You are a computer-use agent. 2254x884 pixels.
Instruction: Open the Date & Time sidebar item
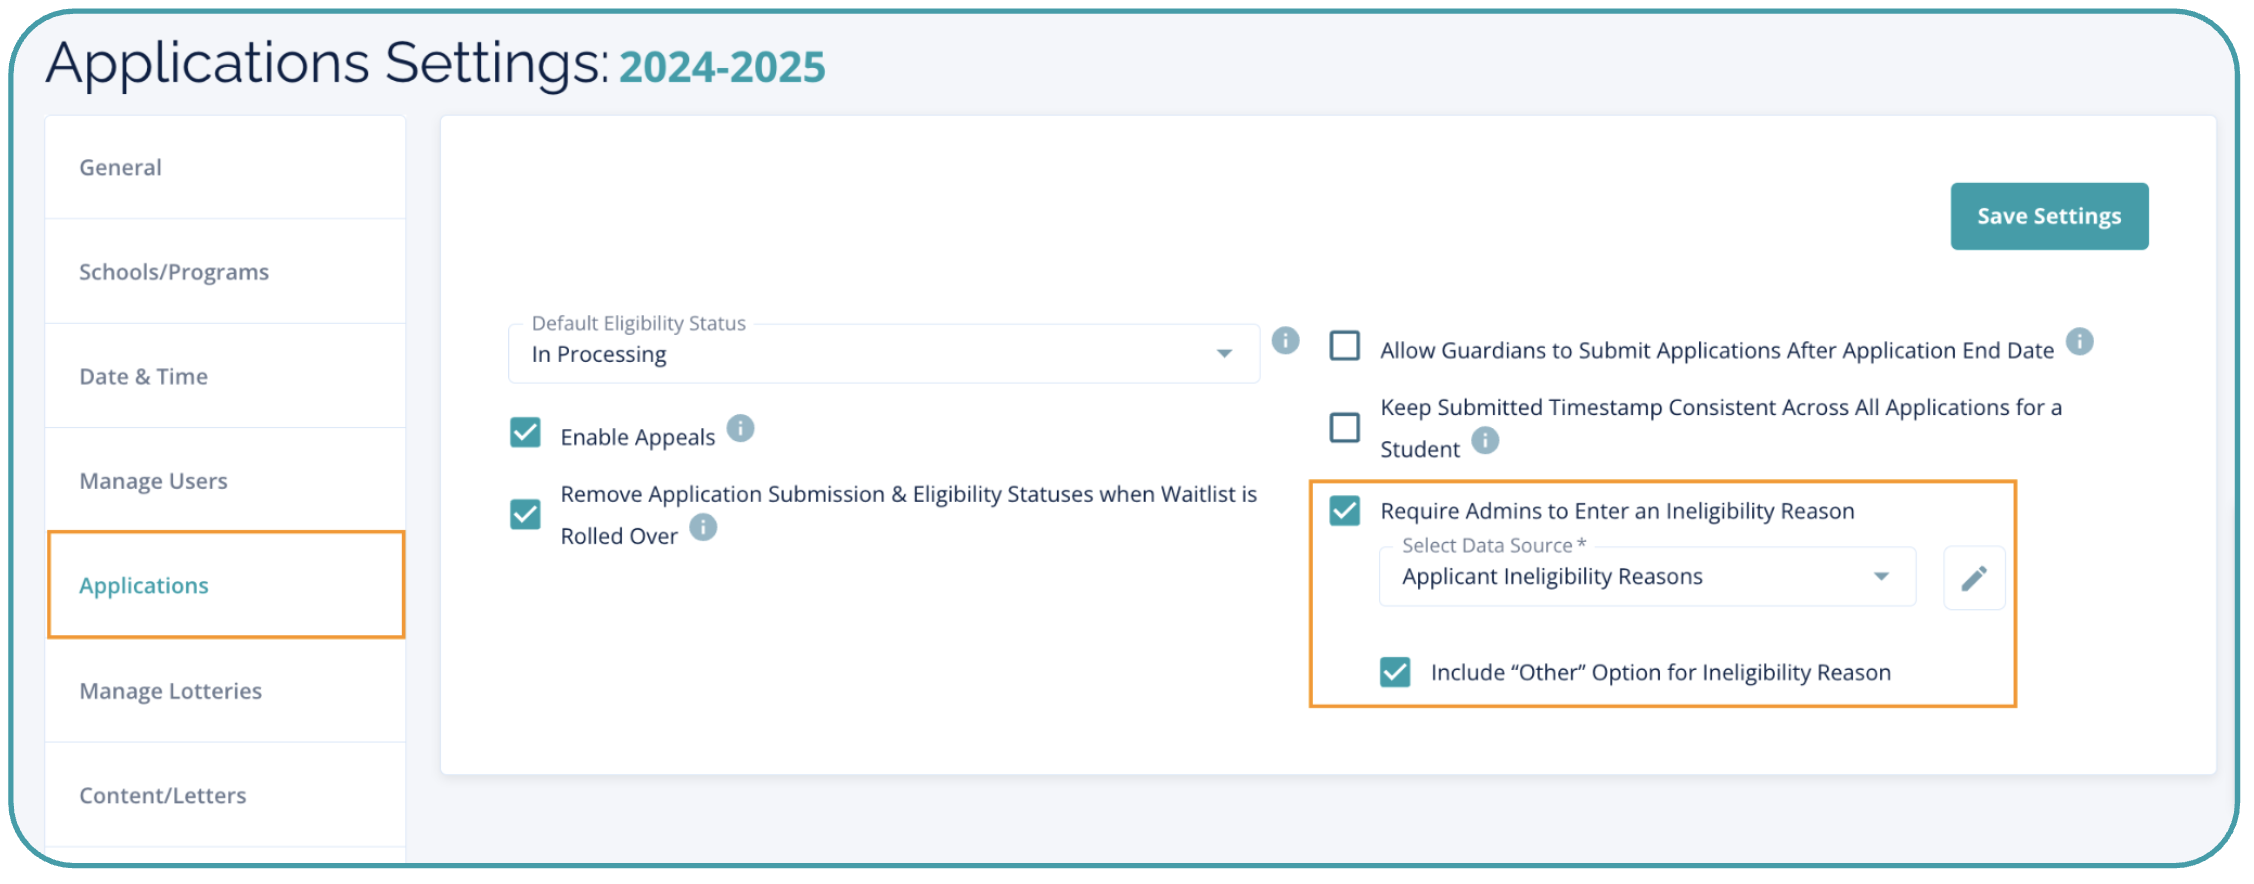[144, 377]
